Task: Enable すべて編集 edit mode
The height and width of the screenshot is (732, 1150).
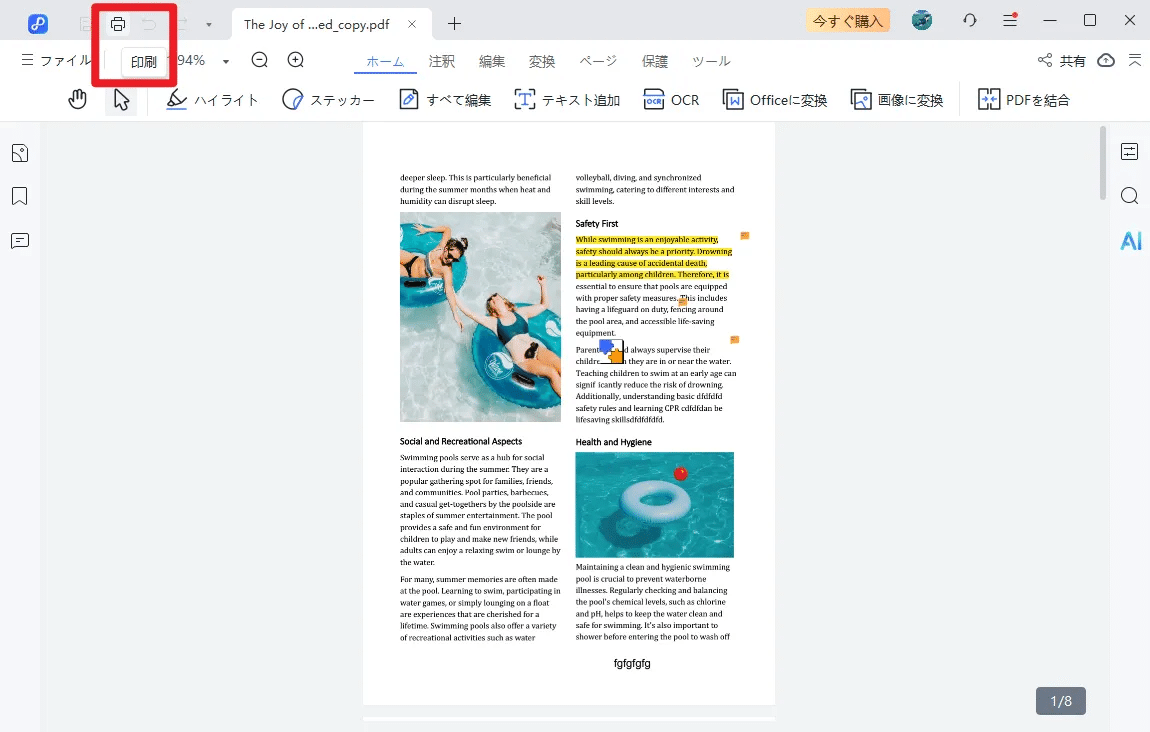Action: (x=444, y=99)
